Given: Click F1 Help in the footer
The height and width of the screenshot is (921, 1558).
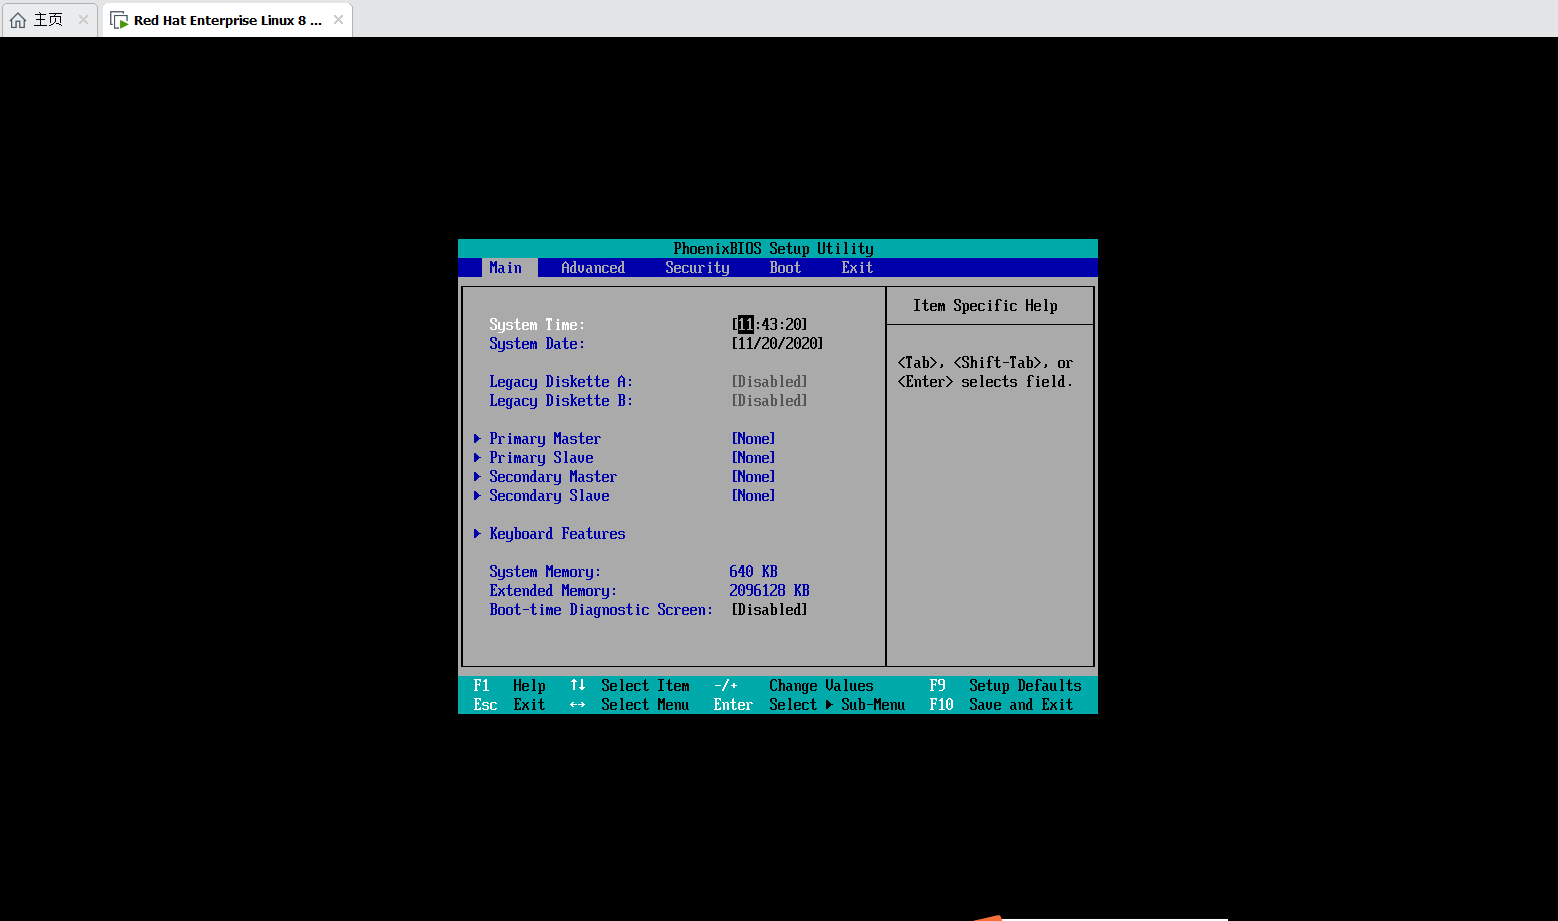Looking at the screenshot, I should [x=510, y=685].
